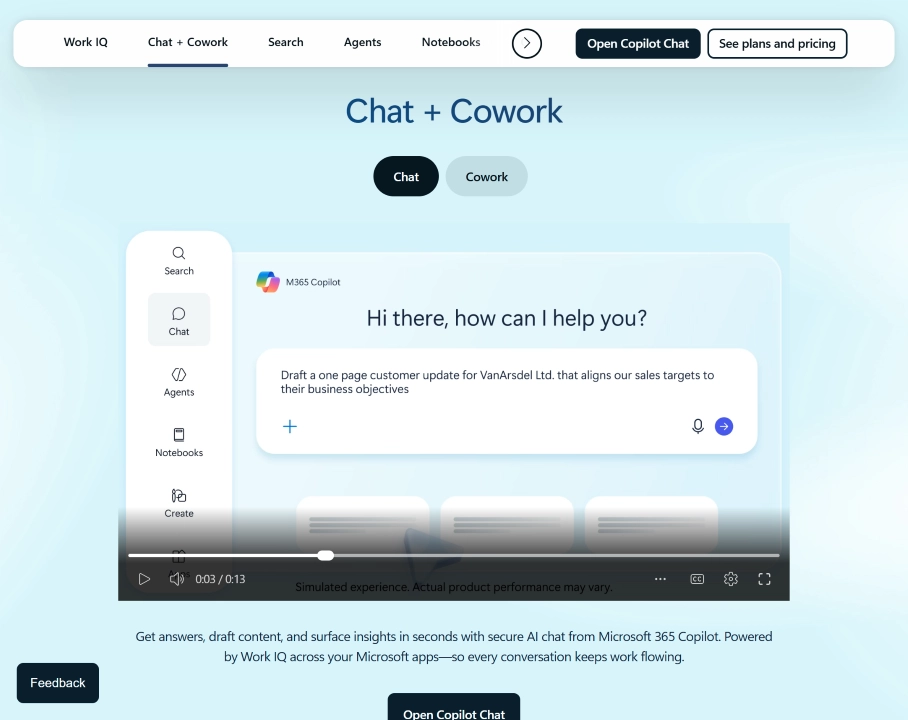Click Open Copilot Chat in the top bar

(x=638, y=43)
